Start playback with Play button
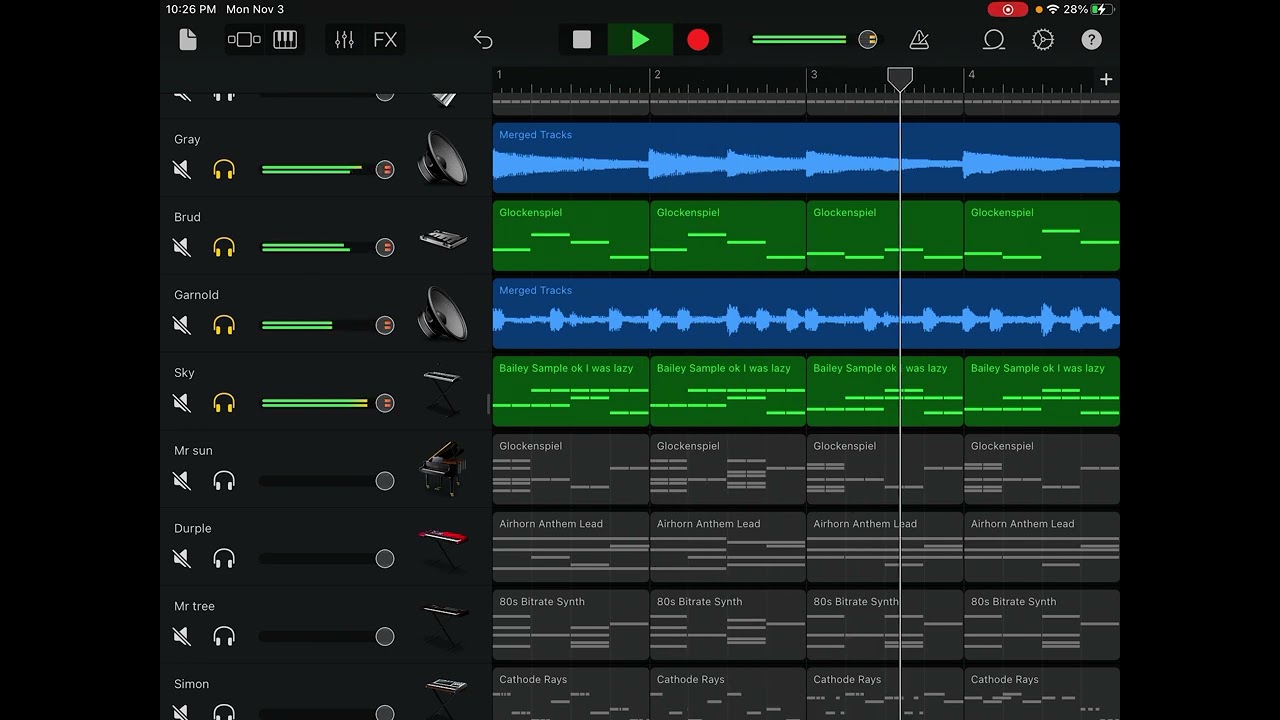 point(641,40)
